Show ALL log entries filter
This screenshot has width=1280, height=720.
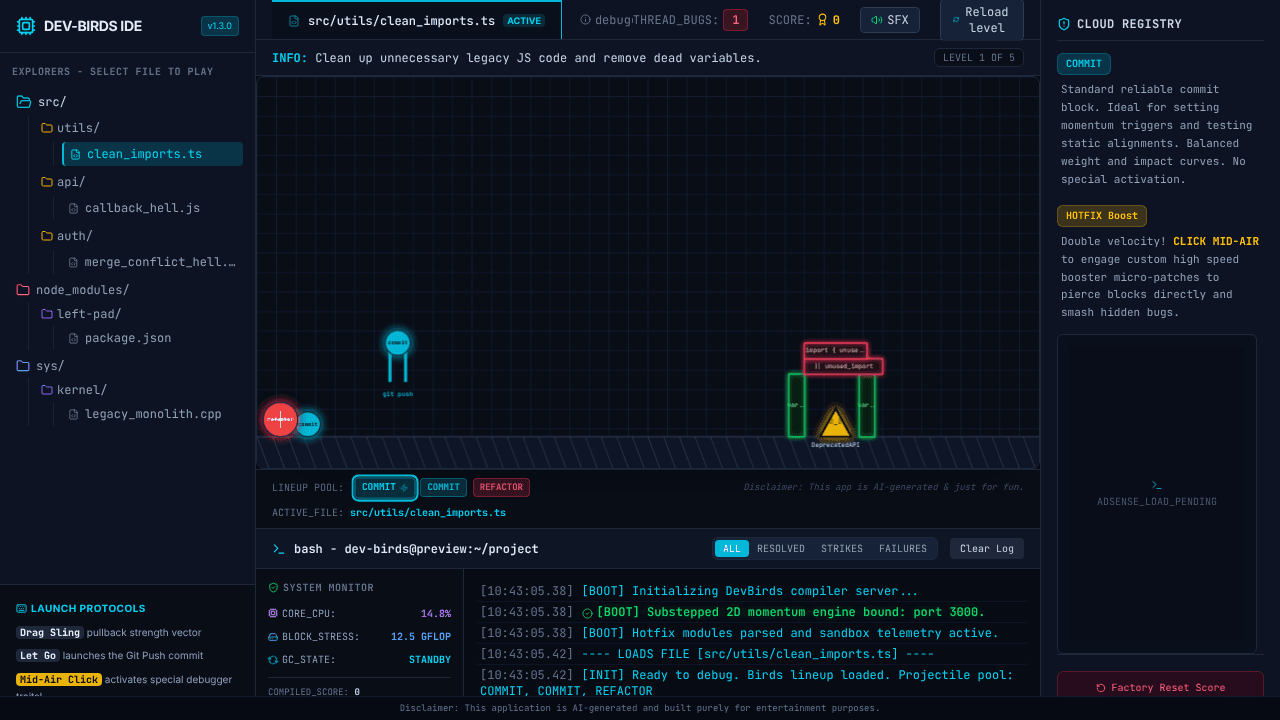[x=732, y=549]
